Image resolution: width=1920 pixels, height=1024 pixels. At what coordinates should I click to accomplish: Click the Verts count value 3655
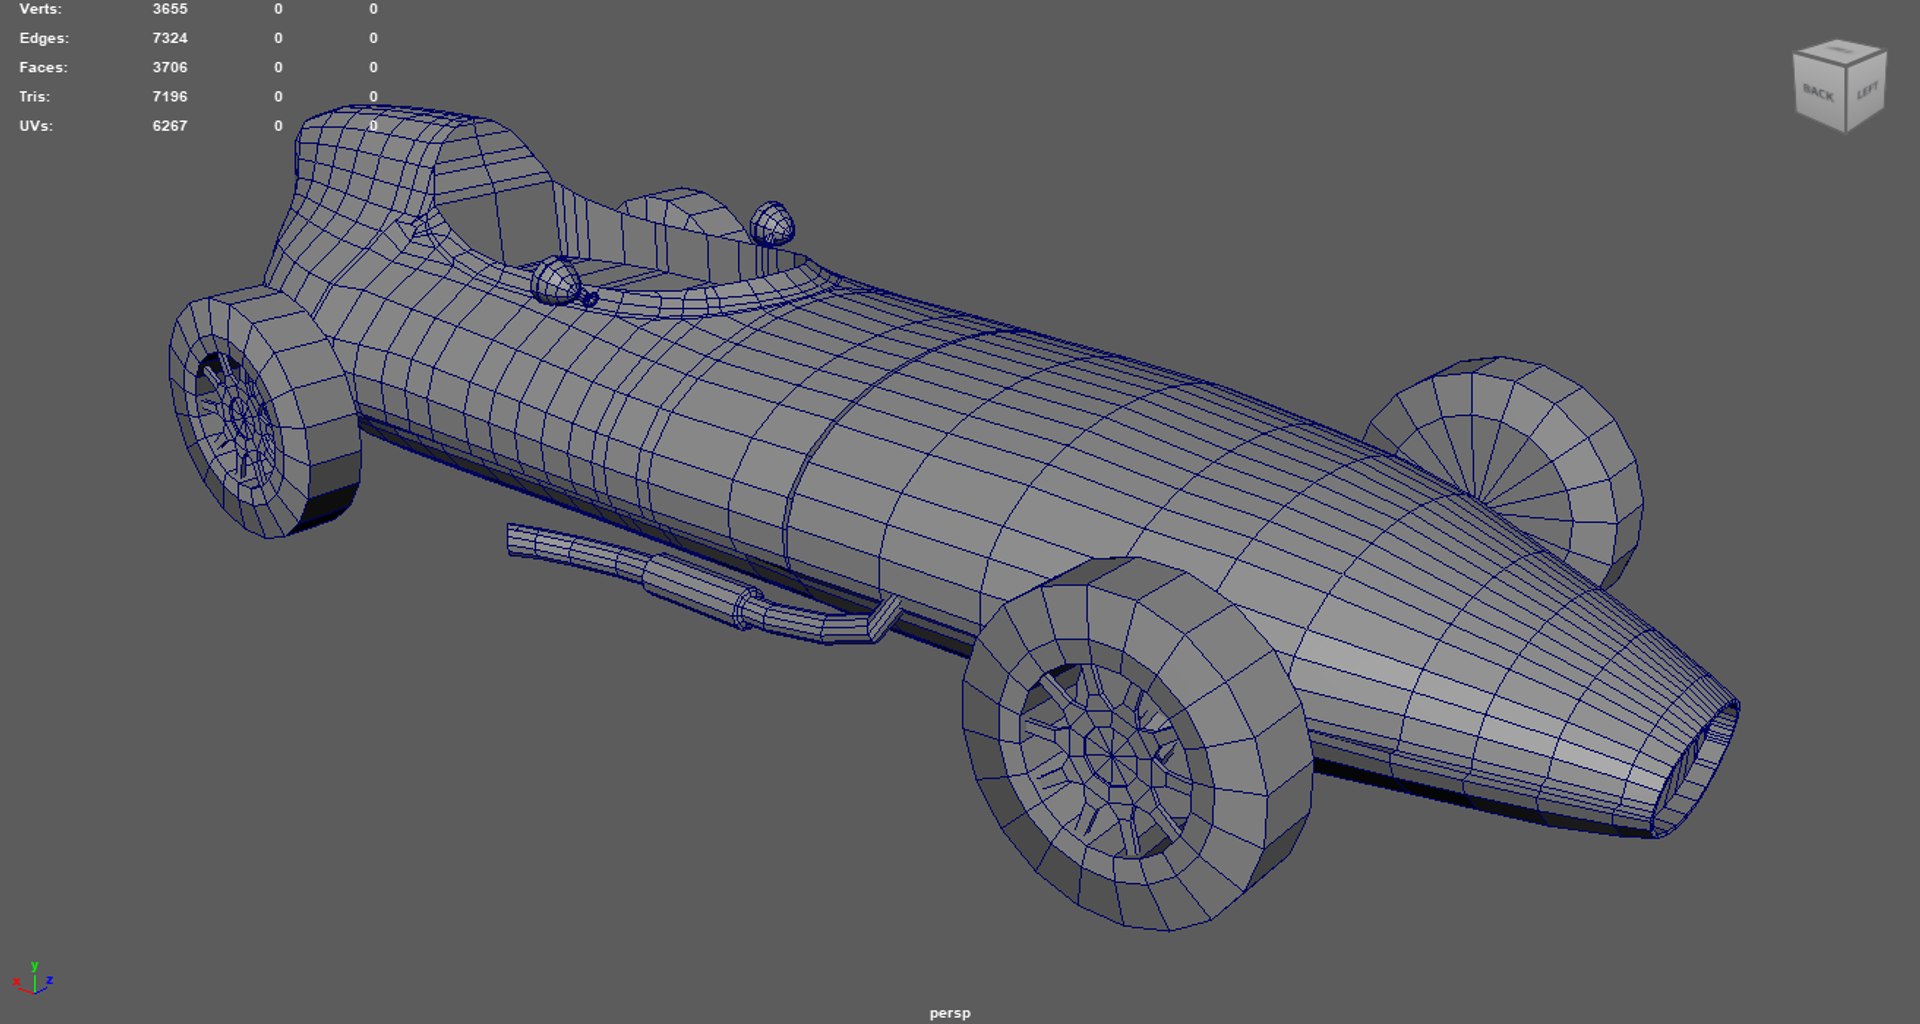click(170, 9)
